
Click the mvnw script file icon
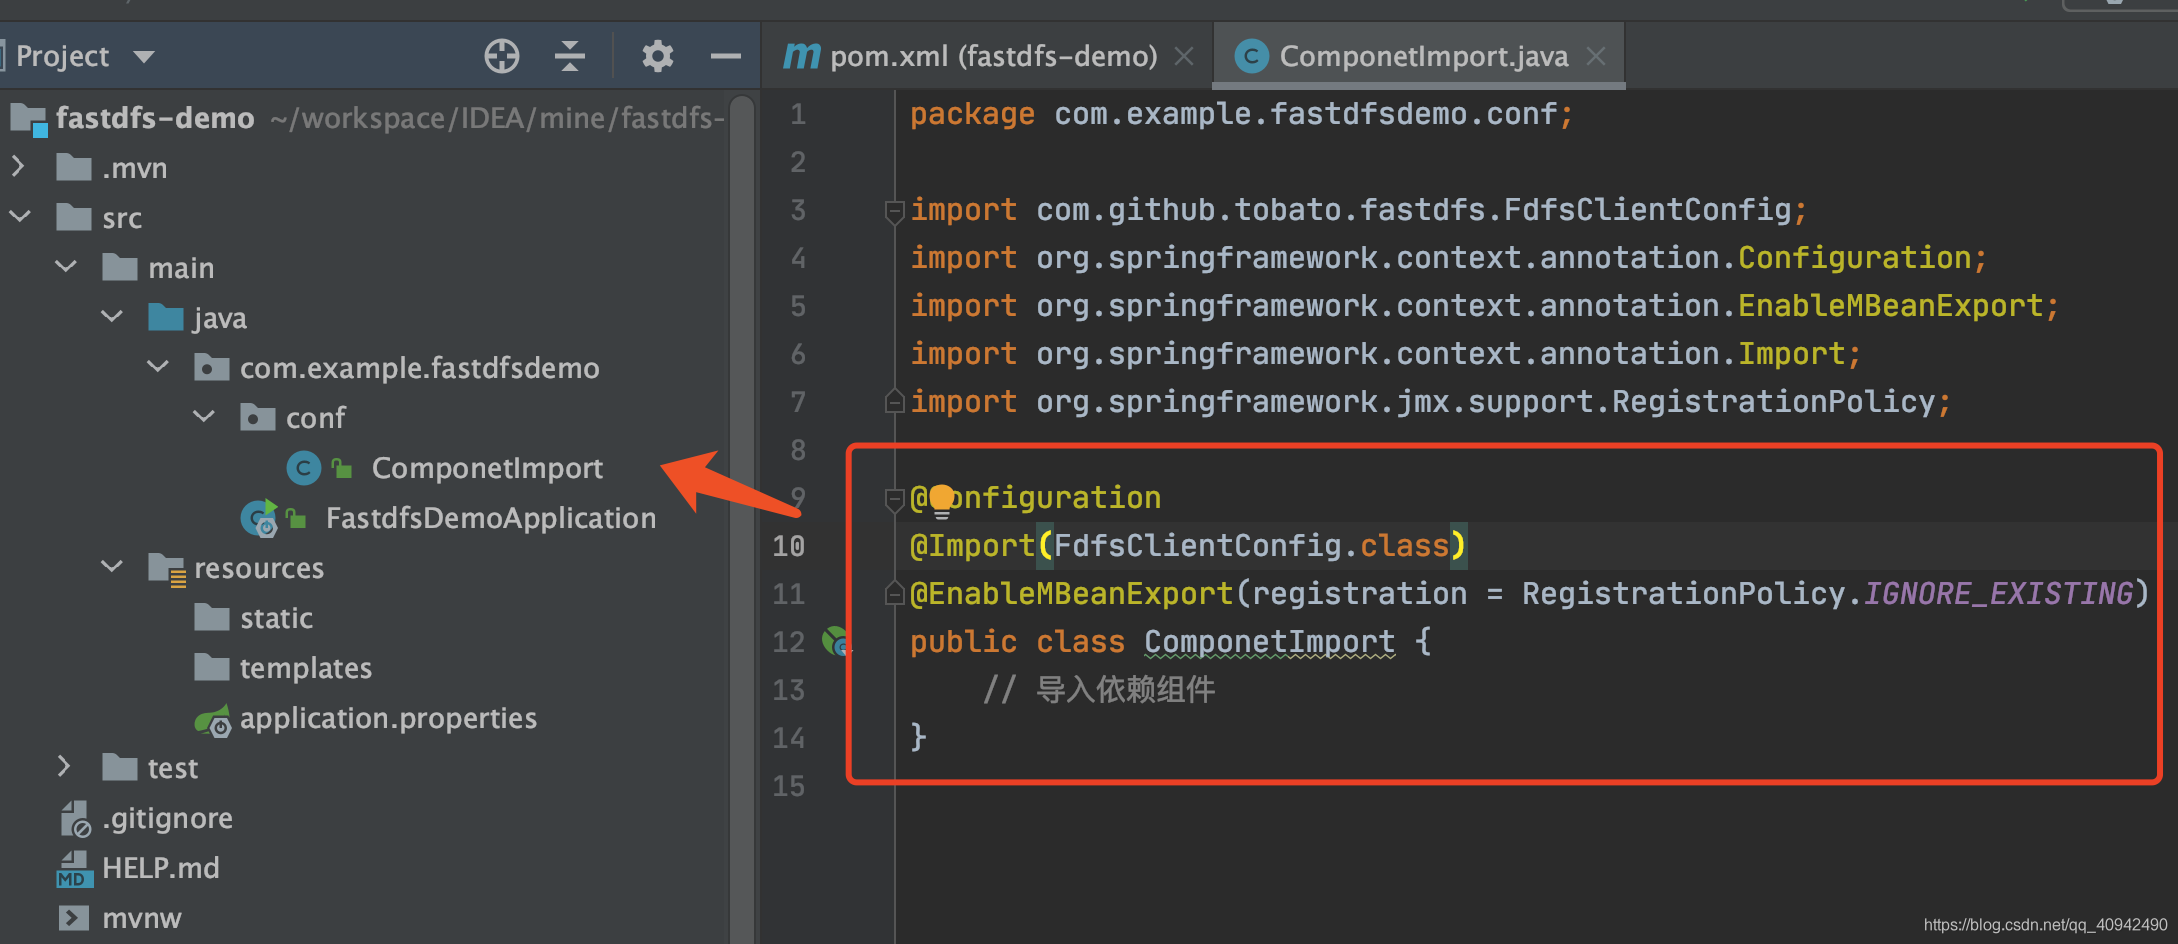click(x=74, y=918)
